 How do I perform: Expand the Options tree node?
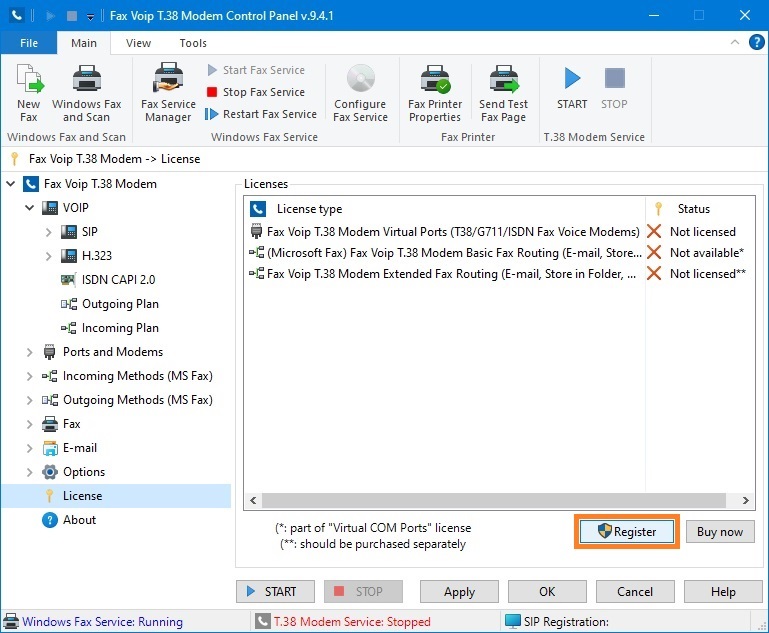[x=29, y=472]
